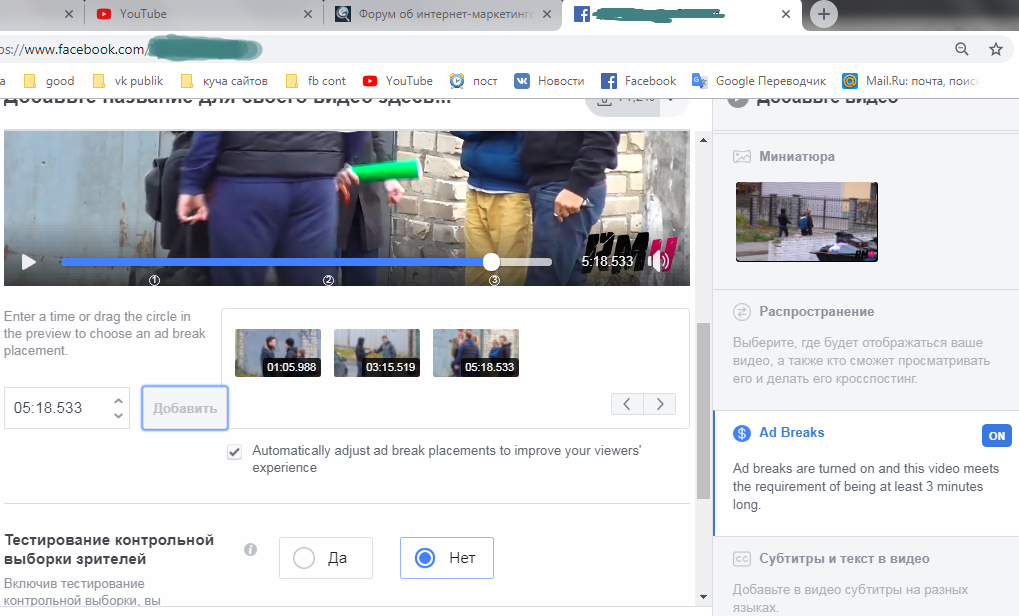
Task: Close the active Facebook tab
Action: (x=786, y=14)
